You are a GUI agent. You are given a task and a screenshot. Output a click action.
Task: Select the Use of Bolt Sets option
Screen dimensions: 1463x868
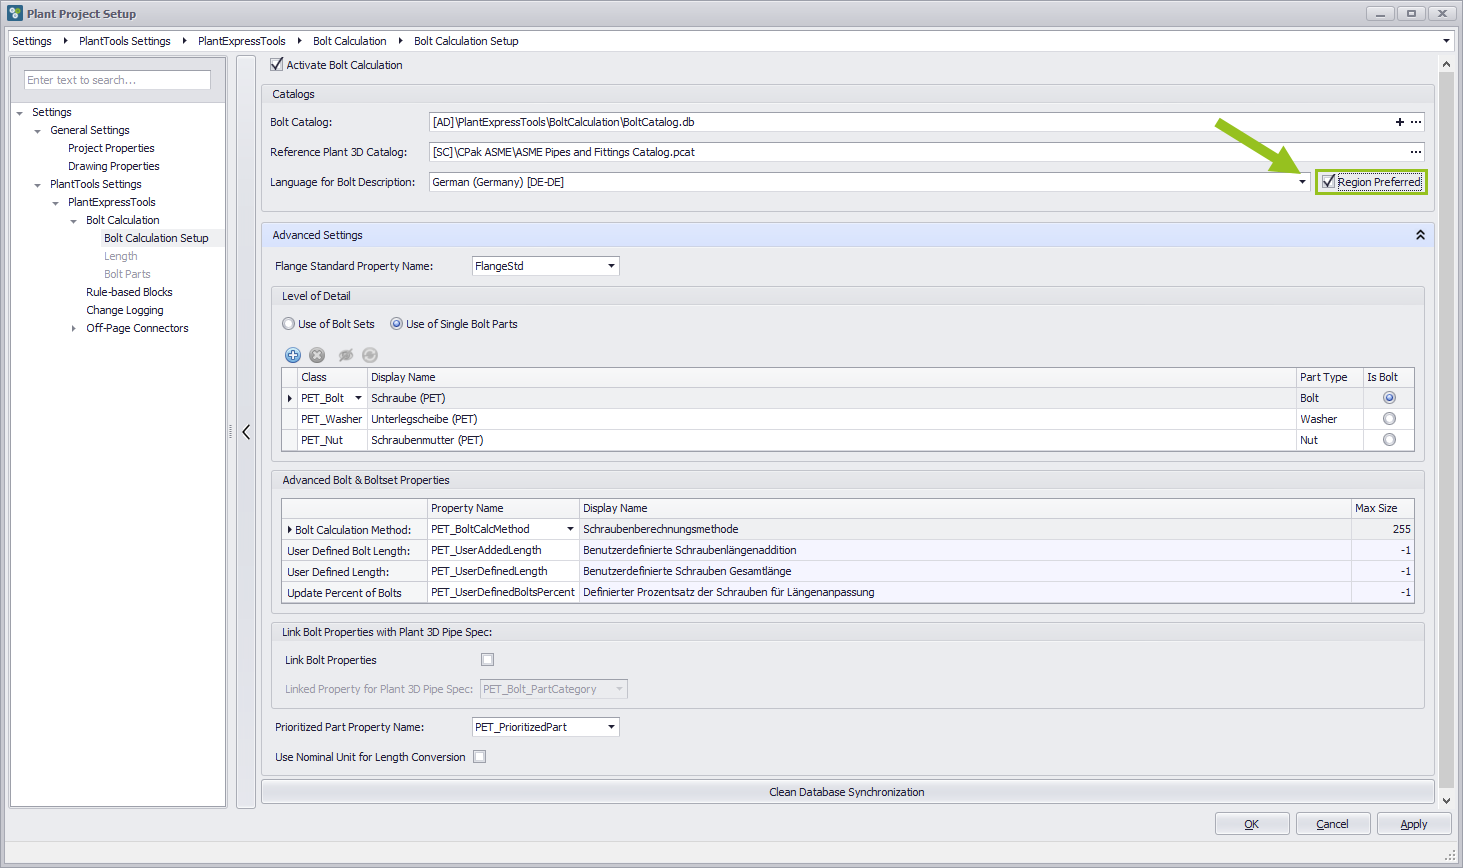coord(288,324)
